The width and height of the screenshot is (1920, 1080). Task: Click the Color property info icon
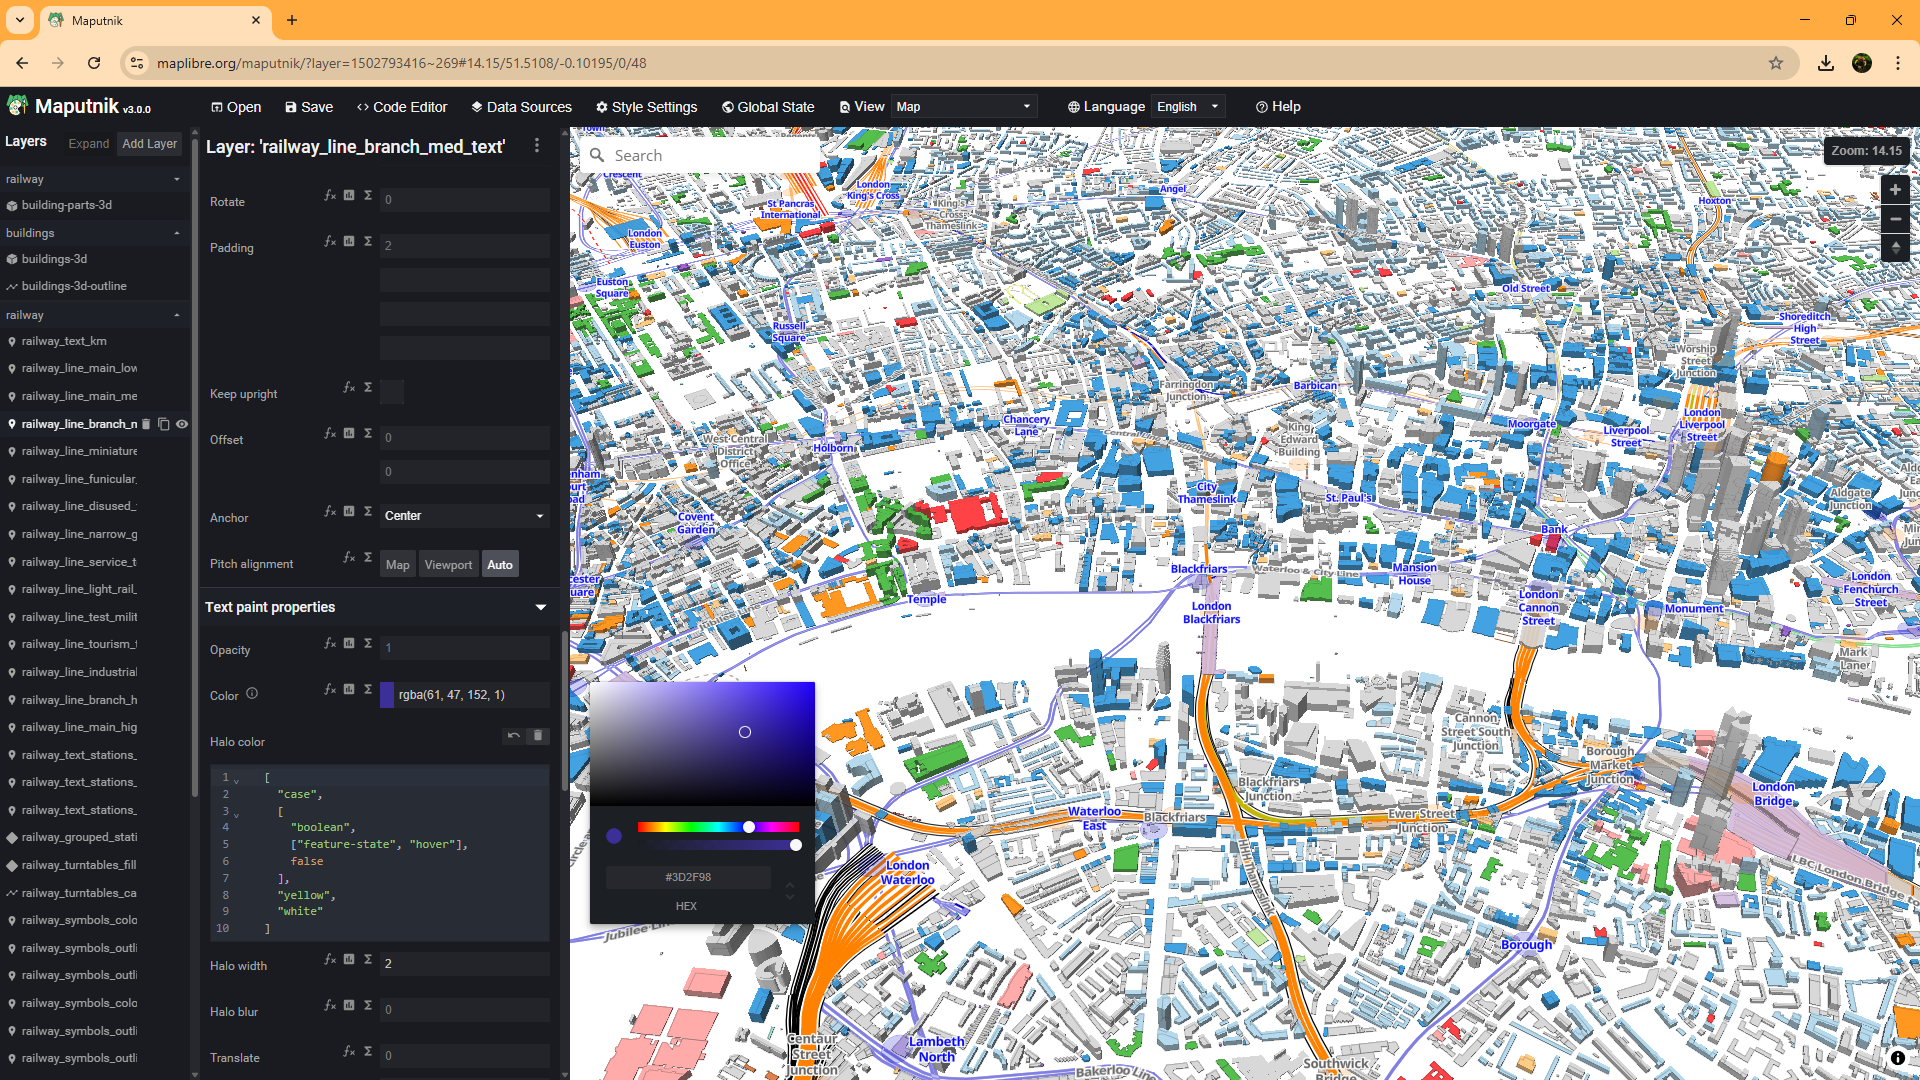click(x=252, y=693)
